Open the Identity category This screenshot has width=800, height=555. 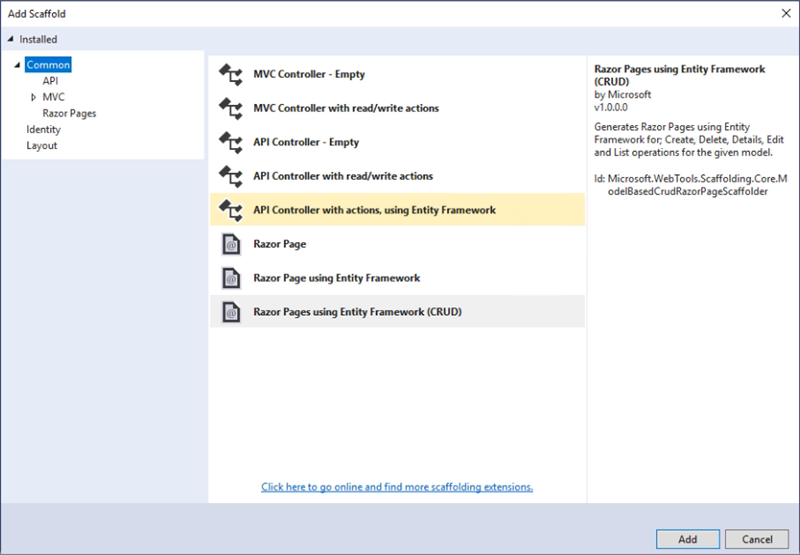tap(43, 129)
